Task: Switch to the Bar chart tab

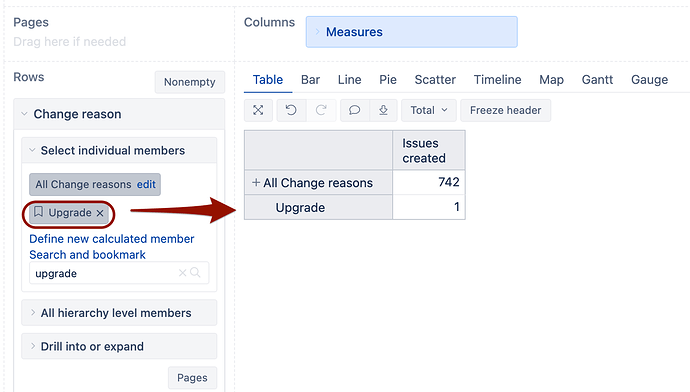Action: [310, 80]
